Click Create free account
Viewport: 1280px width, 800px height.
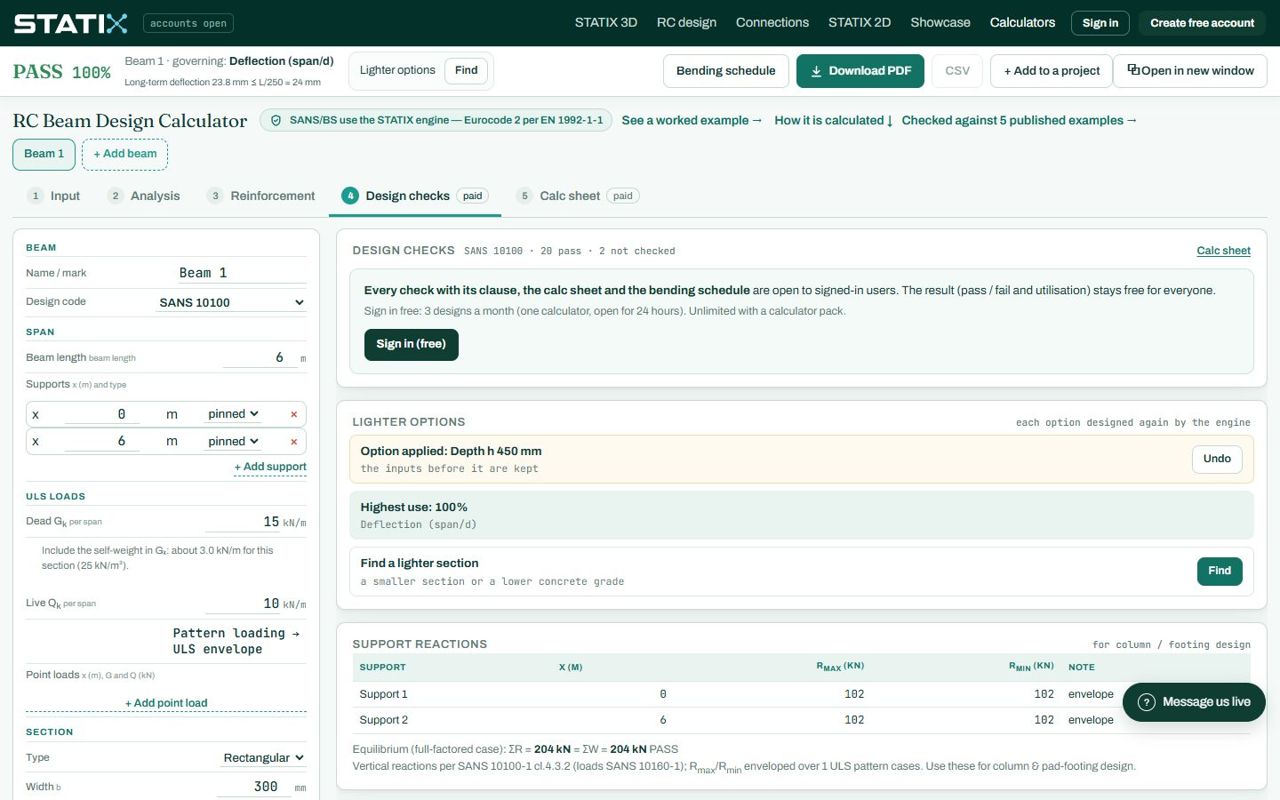click(x=1202, y=23)
